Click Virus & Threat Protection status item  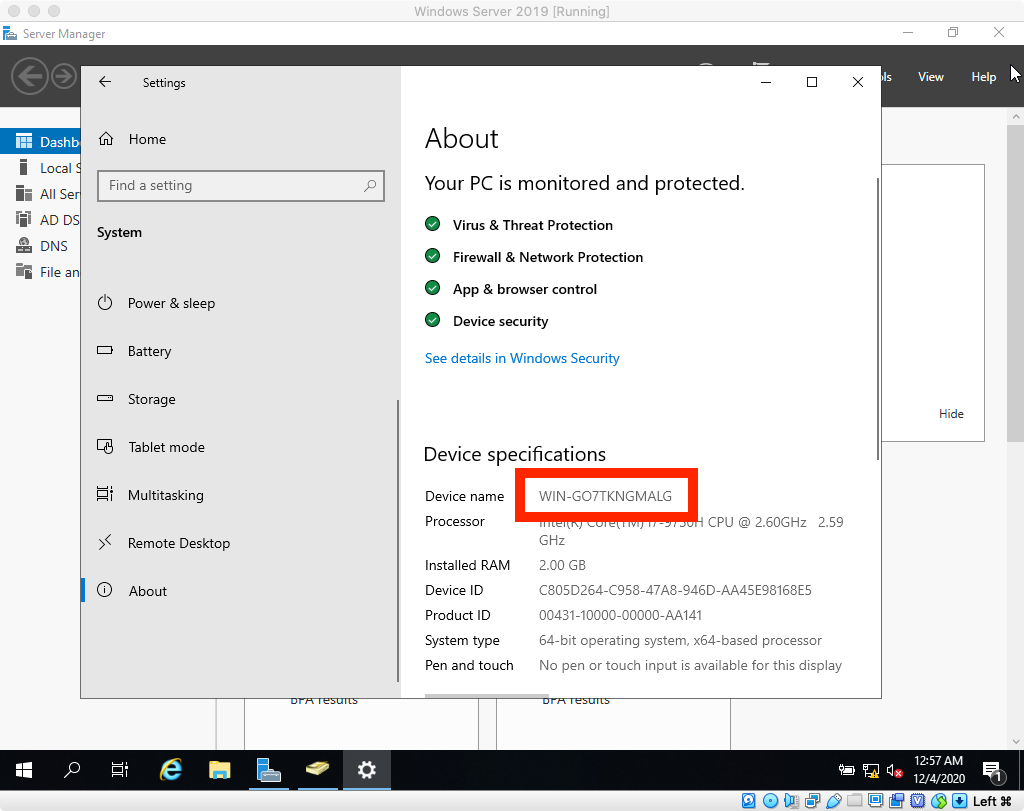pyautogui.click(x=519, y=225)
